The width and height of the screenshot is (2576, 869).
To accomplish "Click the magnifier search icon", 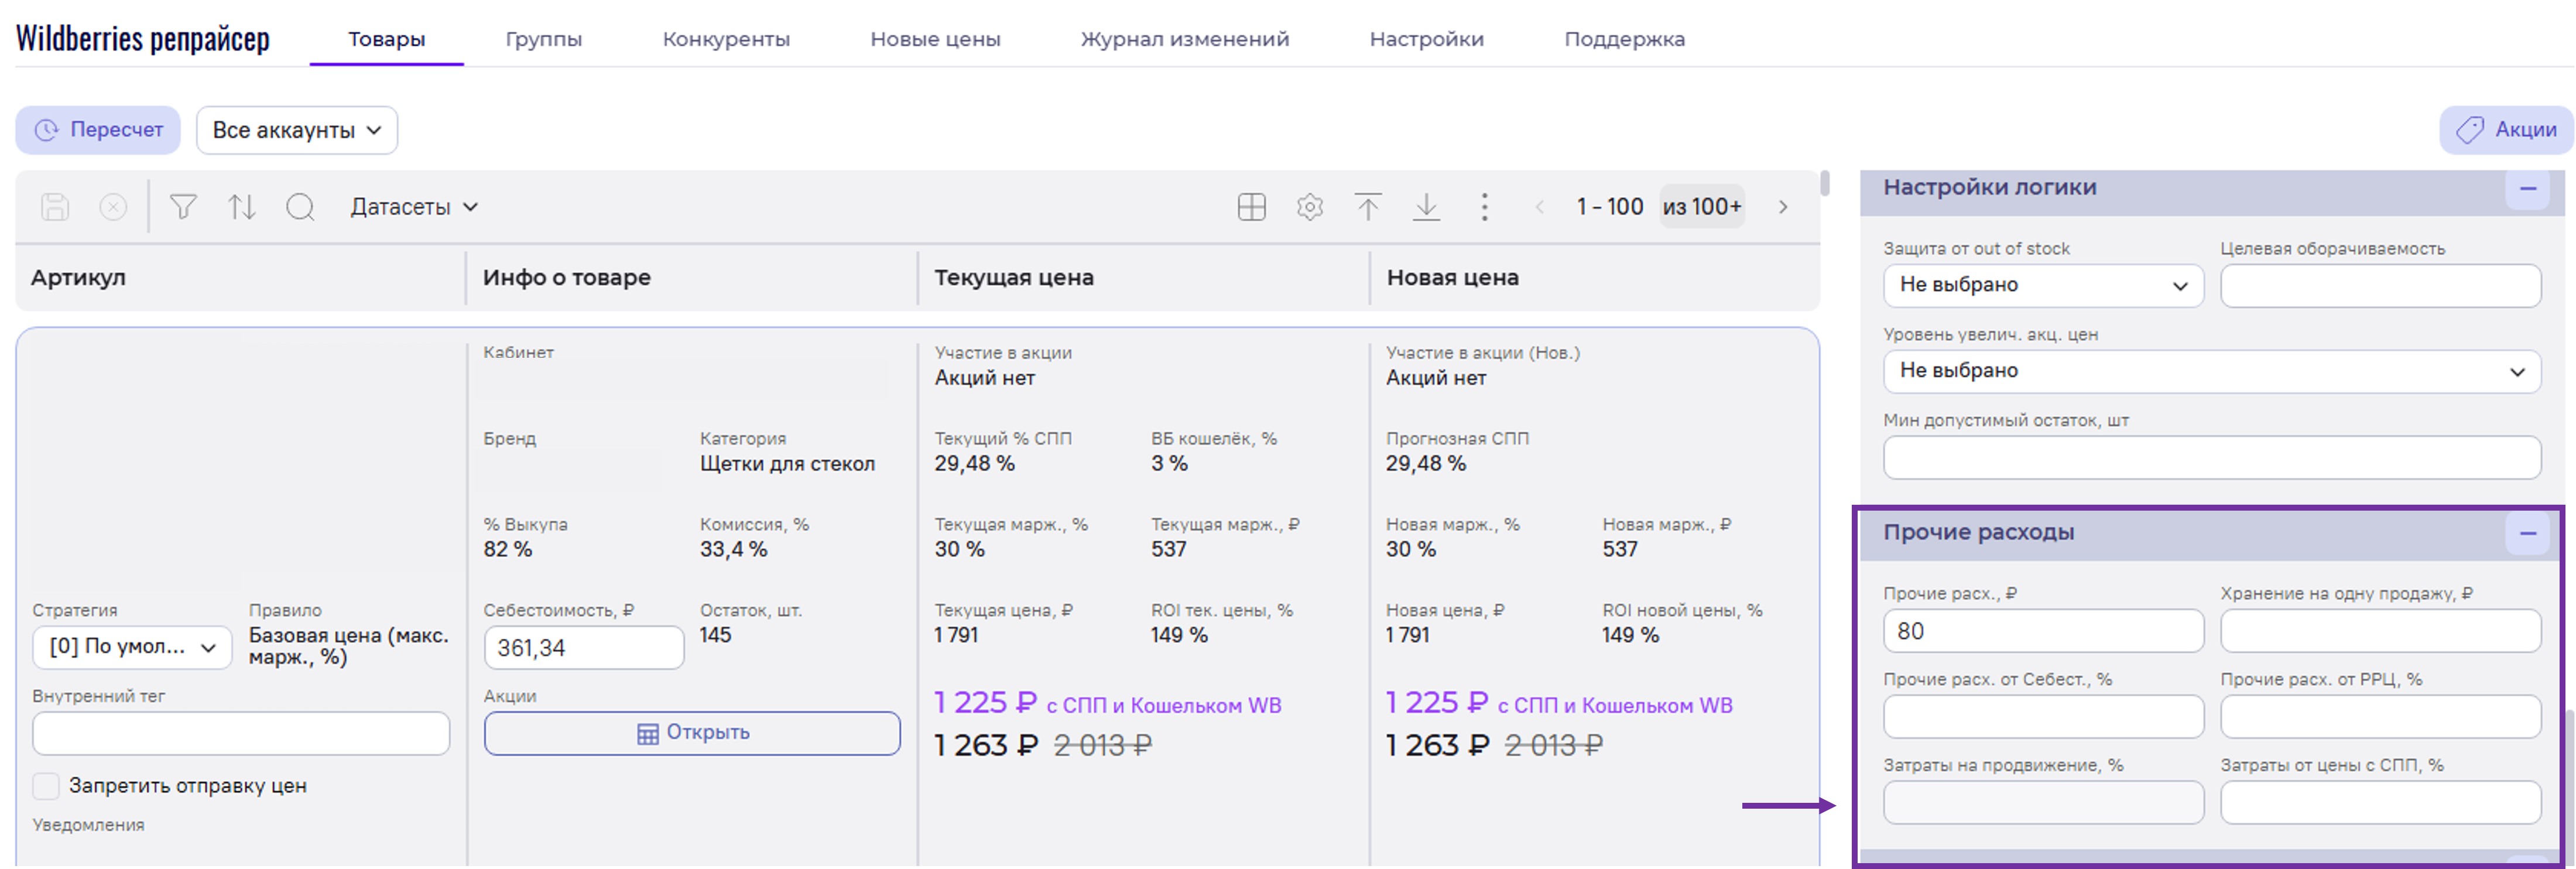I will 300,207.
